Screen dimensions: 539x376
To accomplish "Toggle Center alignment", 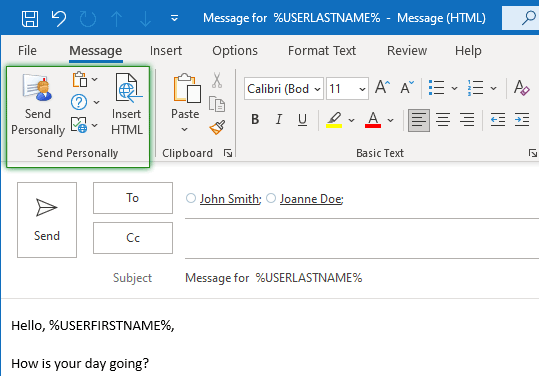I will pyautogui.click(x=443, y=120).
